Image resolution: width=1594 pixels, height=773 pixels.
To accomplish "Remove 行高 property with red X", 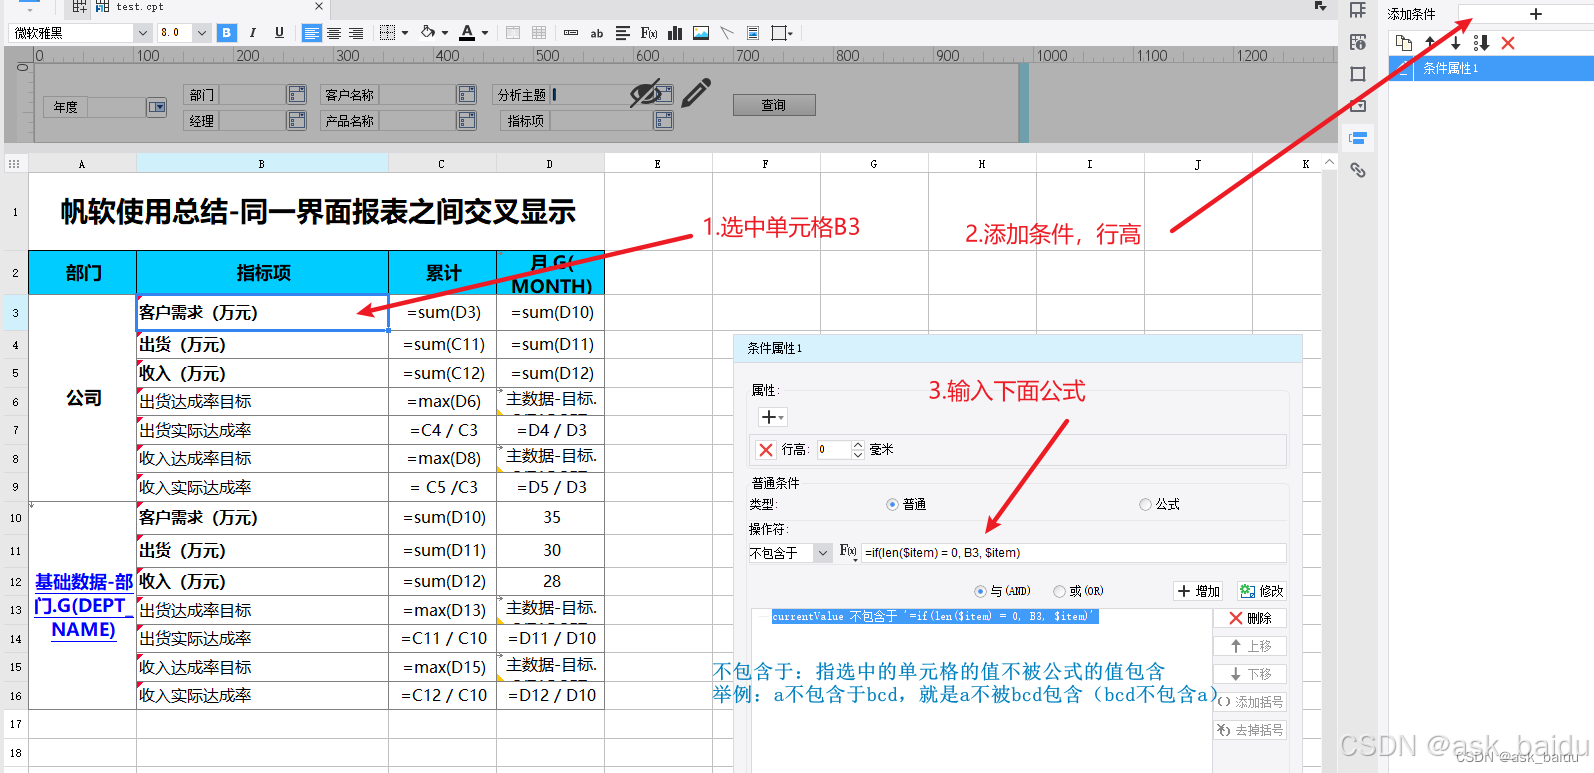I will pos(766,450).
